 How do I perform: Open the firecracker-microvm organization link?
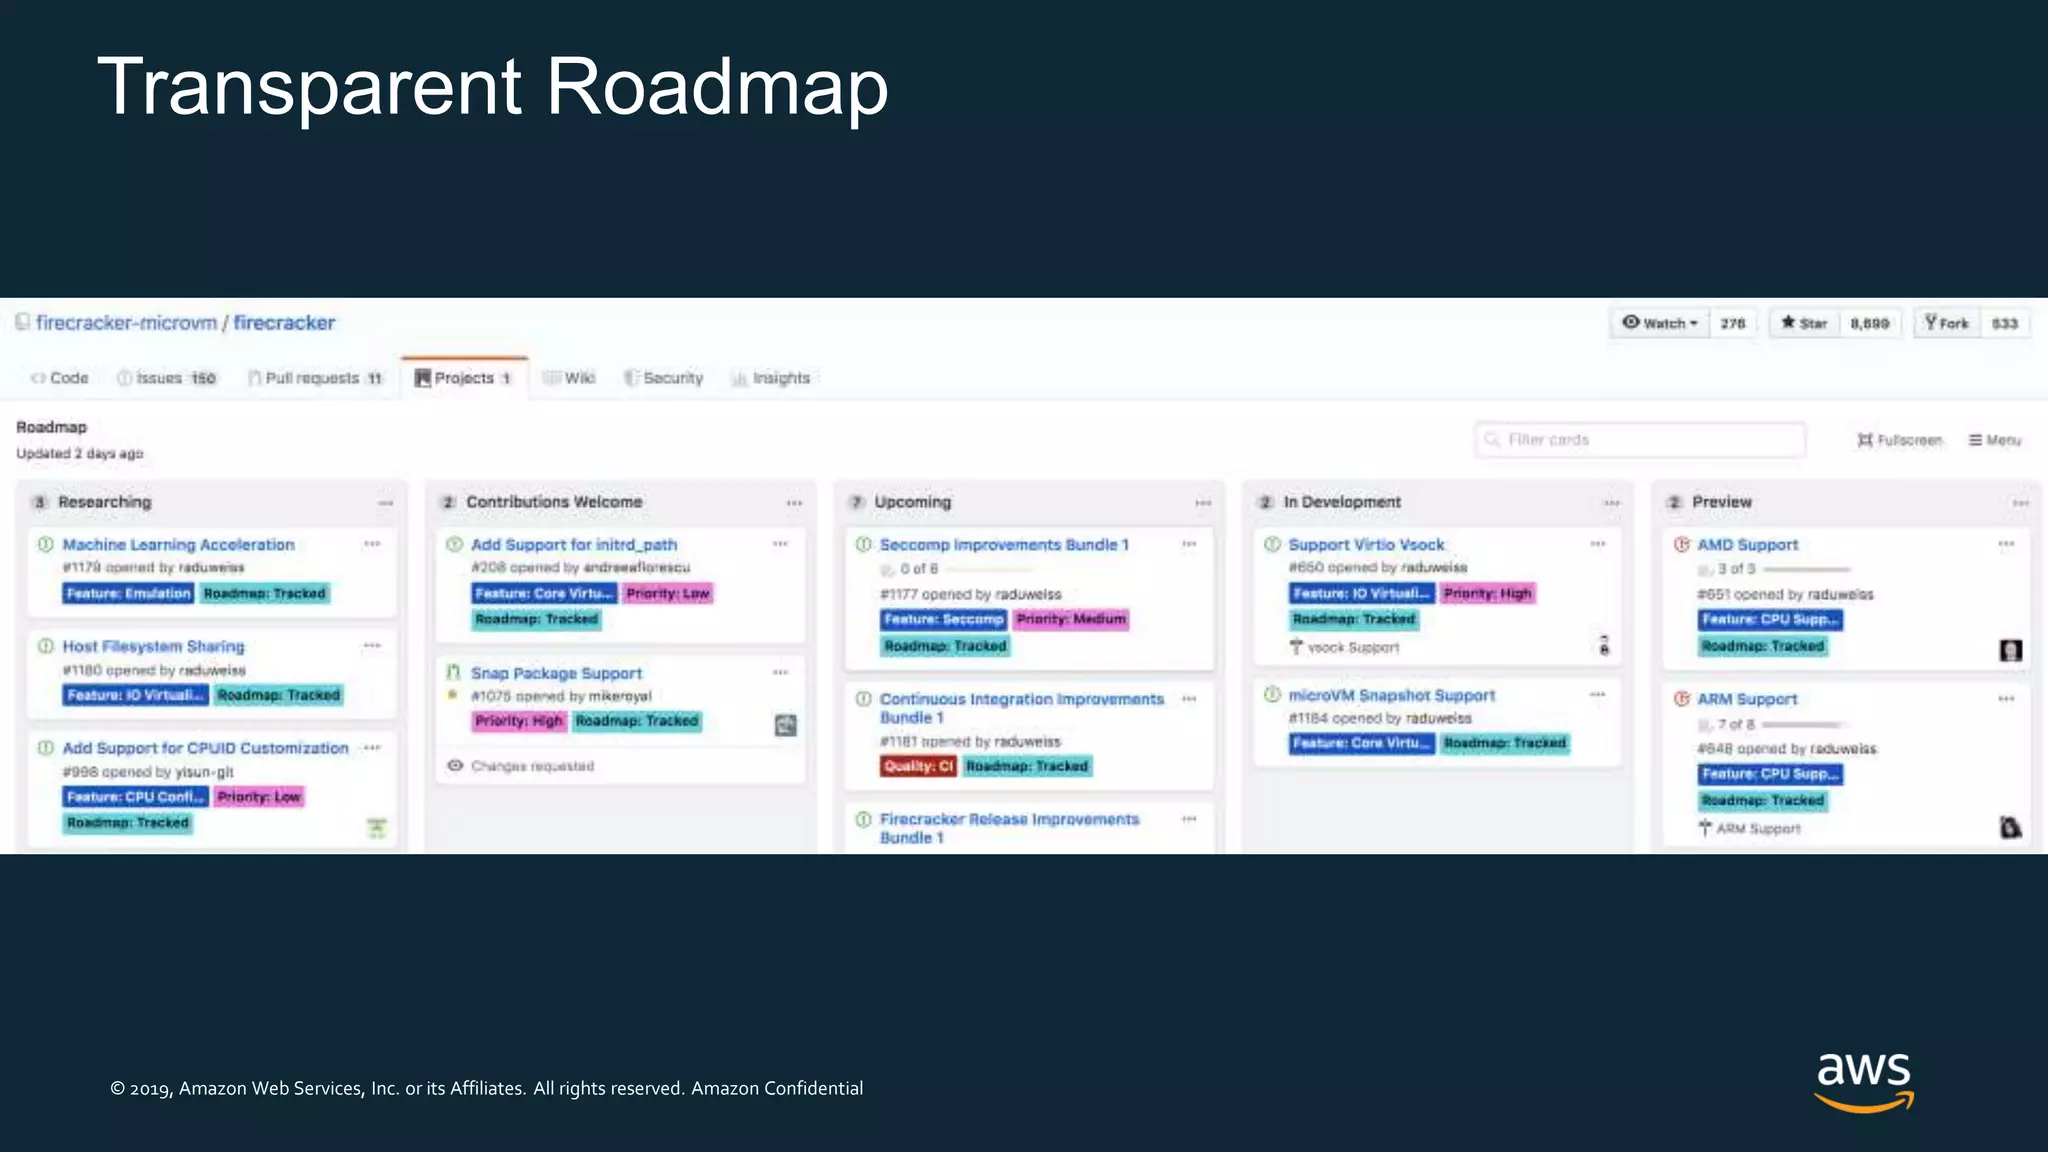126,323
